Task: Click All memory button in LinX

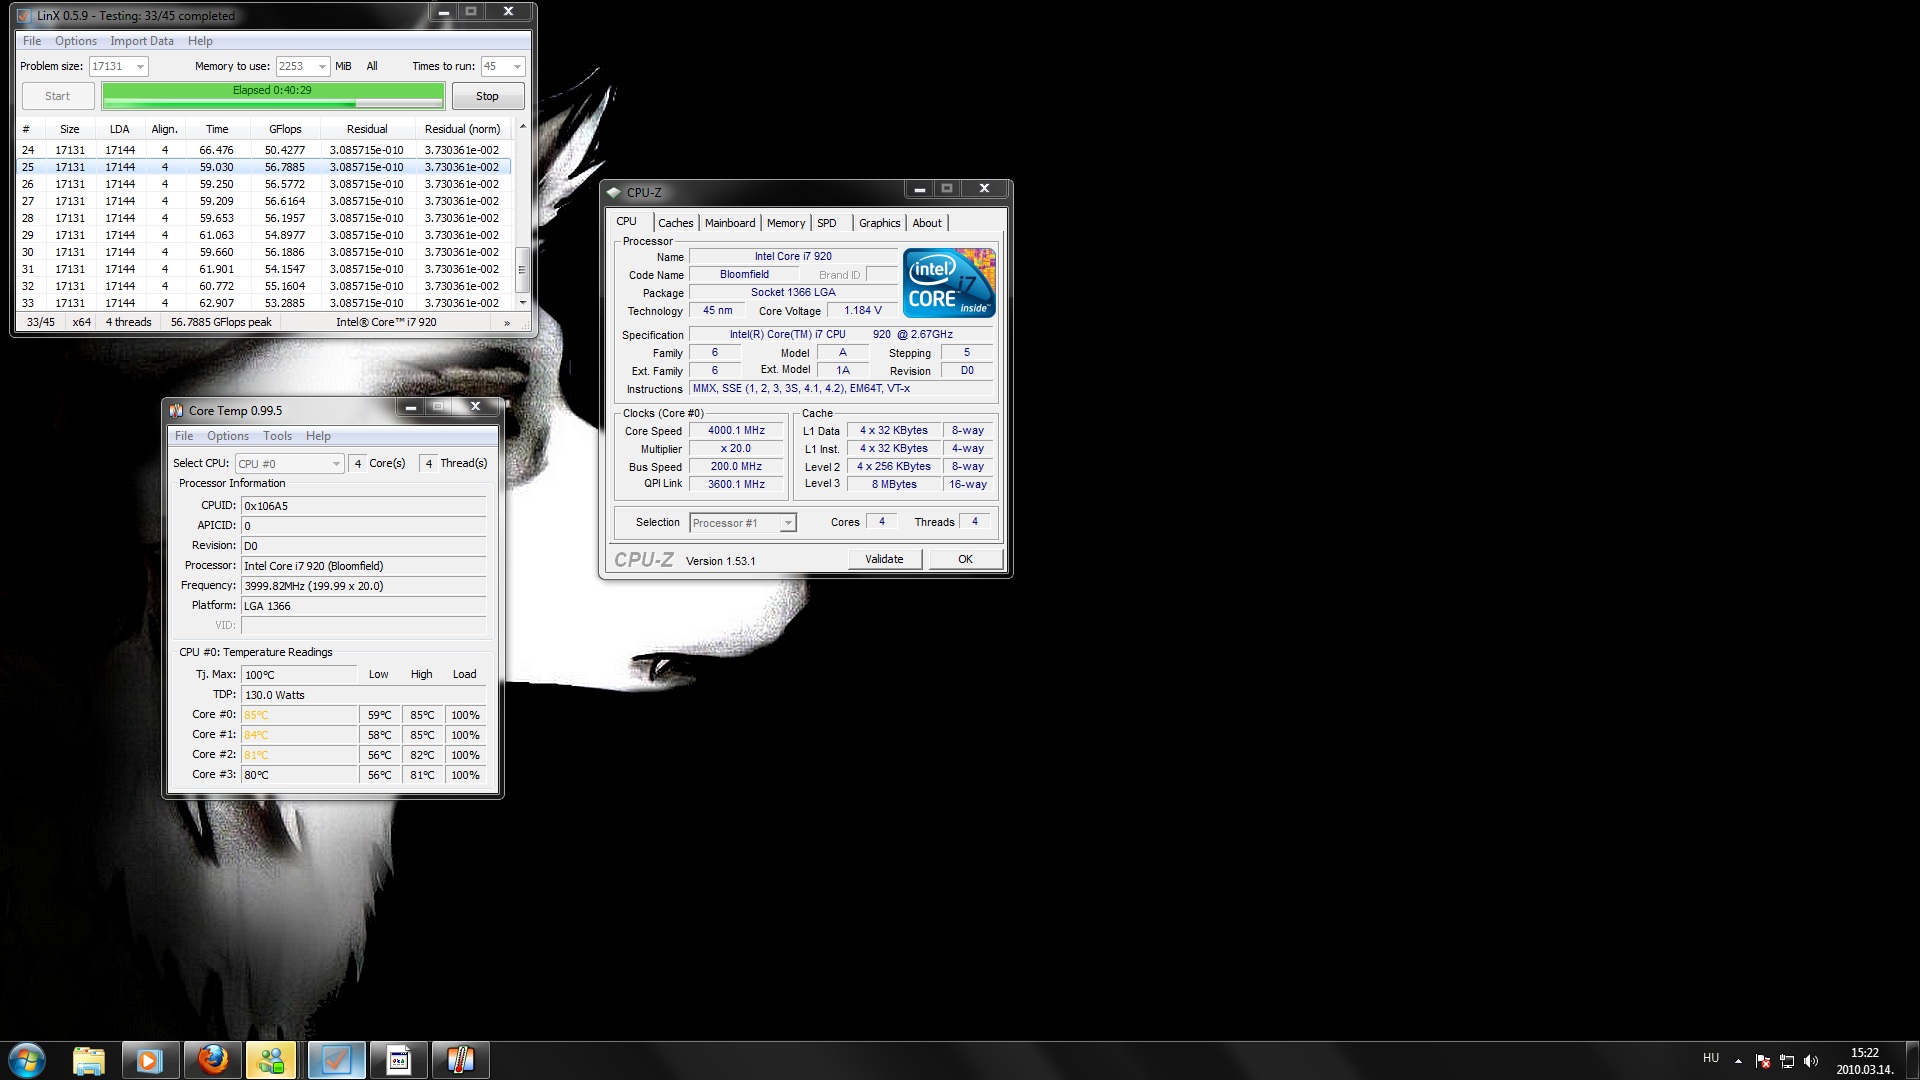Action: pos(372,67)
